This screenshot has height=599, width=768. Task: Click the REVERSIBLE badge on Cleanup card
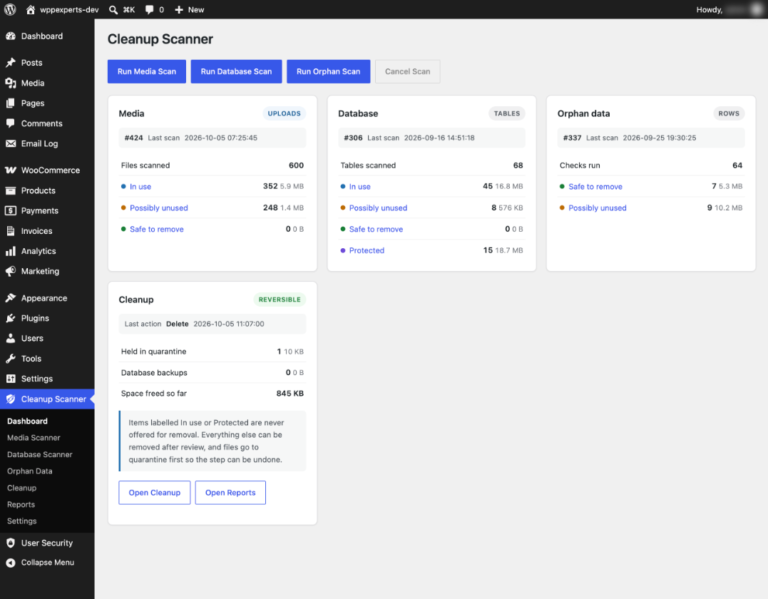279,299
